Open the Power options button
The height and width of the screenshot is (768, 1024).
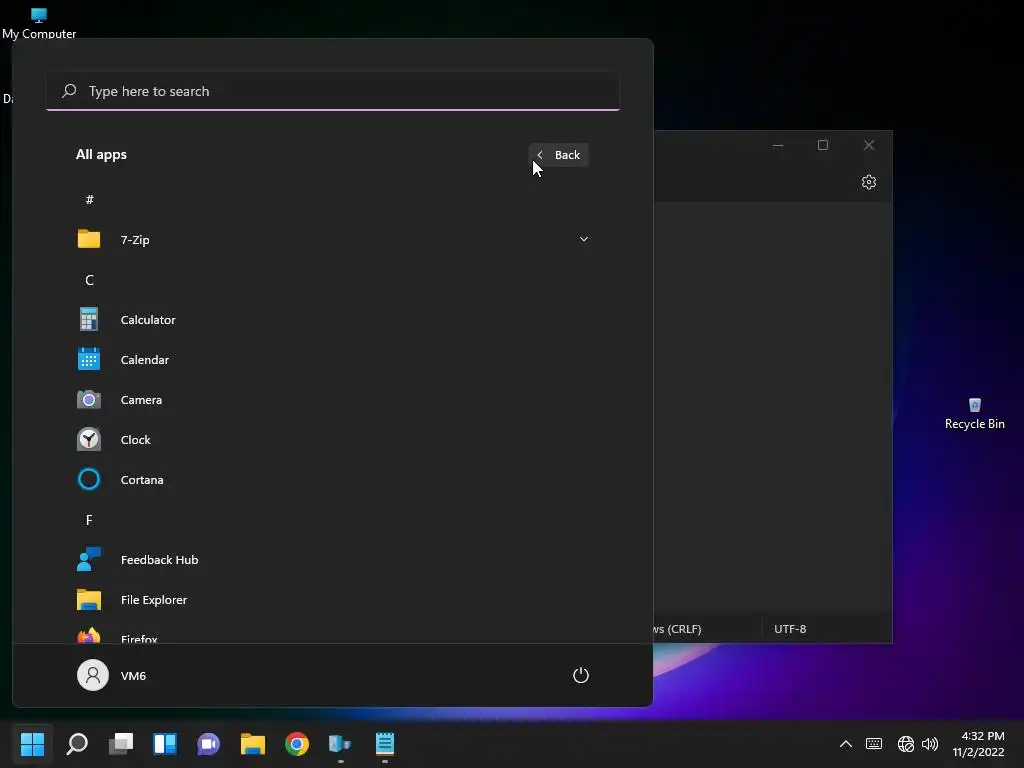tap(581, 675)
